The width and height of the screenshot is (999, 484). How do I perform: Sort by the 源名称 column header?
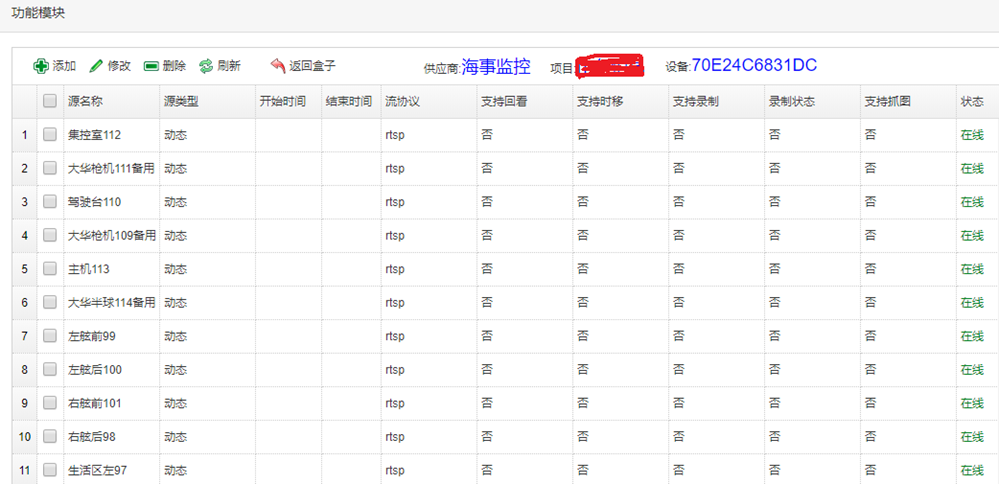tap(85, 102)
